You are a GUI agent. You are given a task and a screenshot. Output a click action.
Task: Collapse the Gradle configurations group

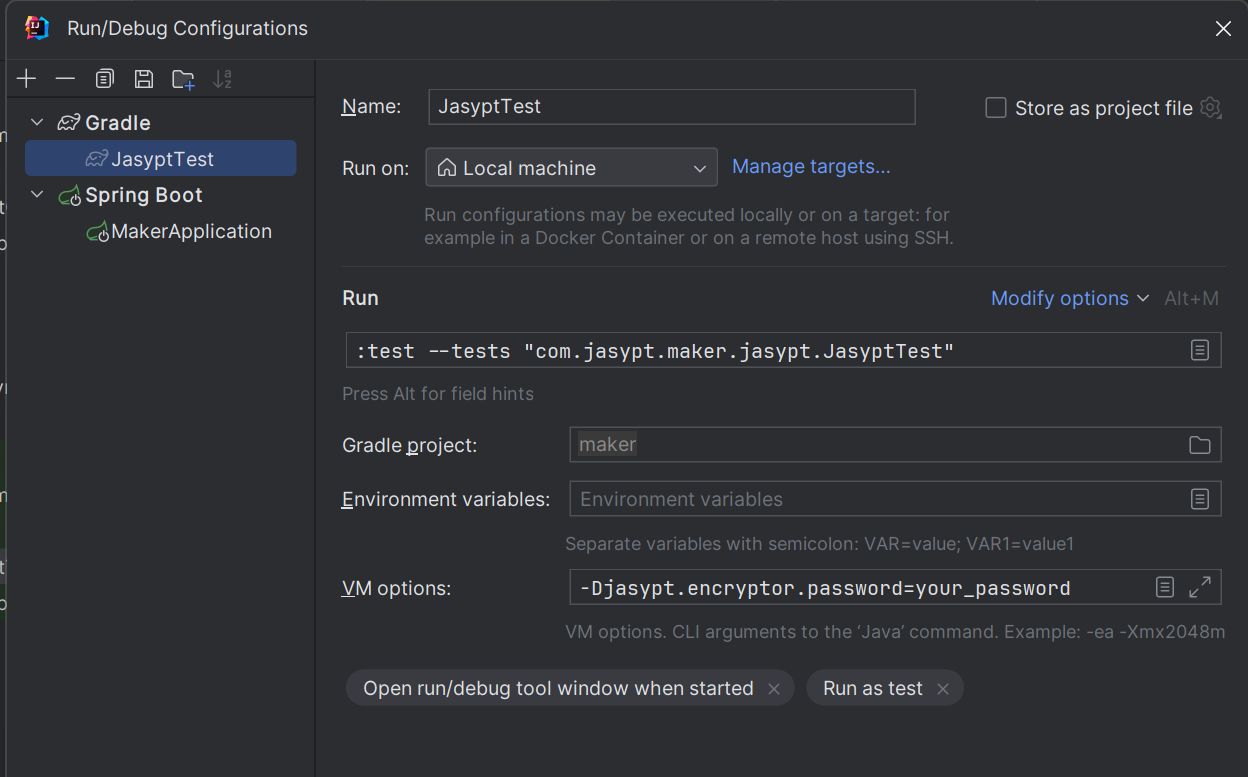(x=38, y=123)
